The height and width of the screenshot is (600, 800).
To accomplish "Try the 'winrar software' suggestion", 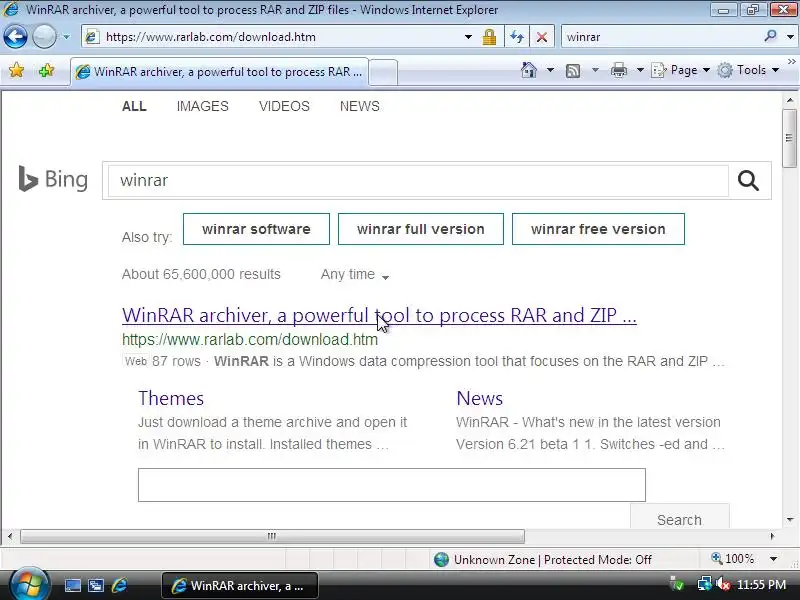I will pyautogui.click(x=256, y=229).
